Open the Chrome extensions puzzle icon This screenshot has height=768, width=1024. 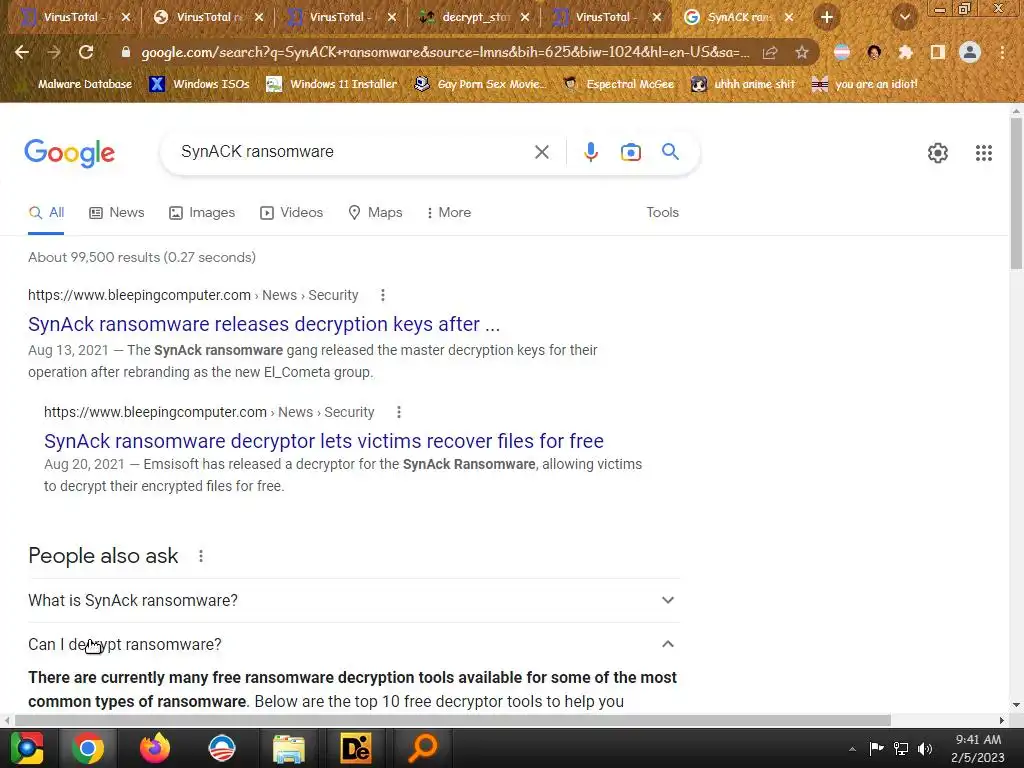906,52
